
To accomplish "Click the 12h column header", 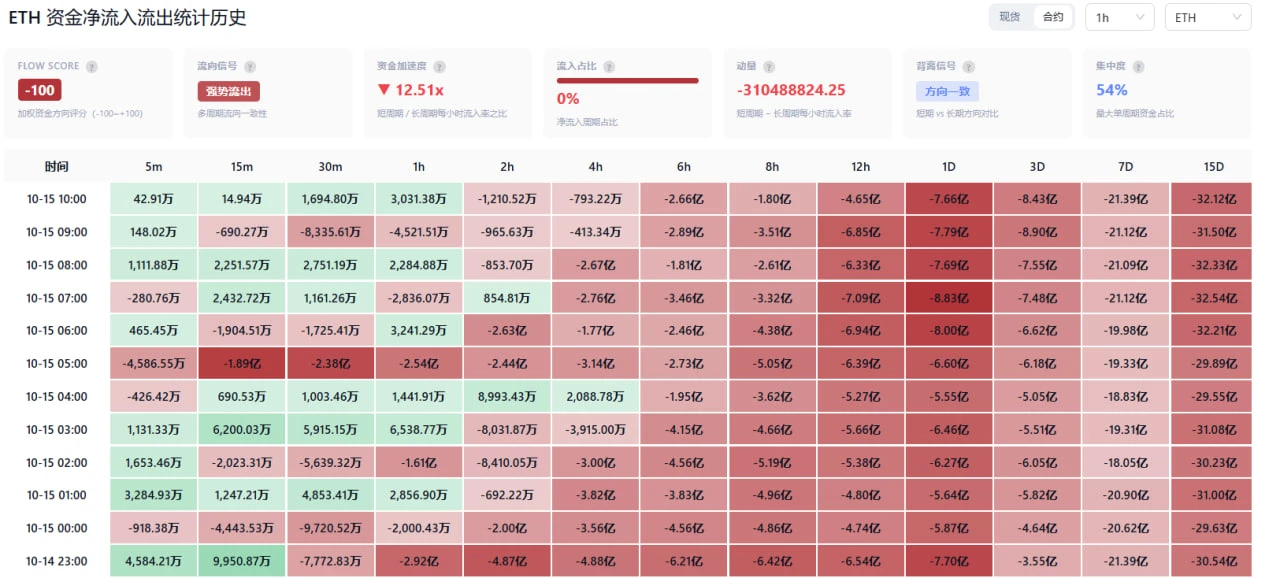I will [860, 166].
